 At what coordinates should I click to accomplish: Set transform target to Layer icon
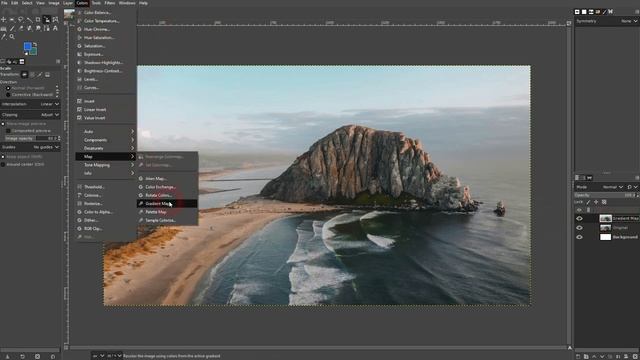24,75
